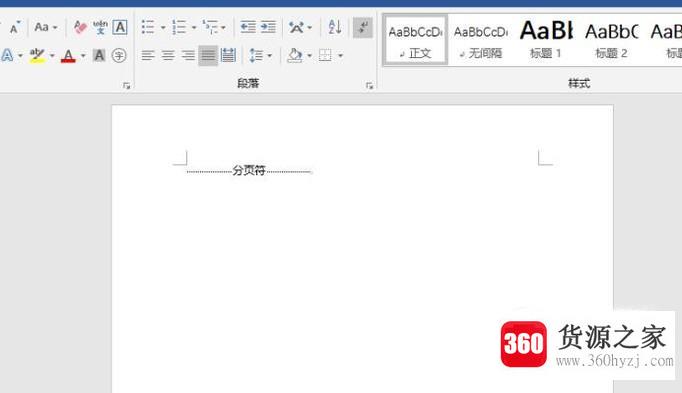
Task: Apply yellow text highlight color
Action: [37, 56]
